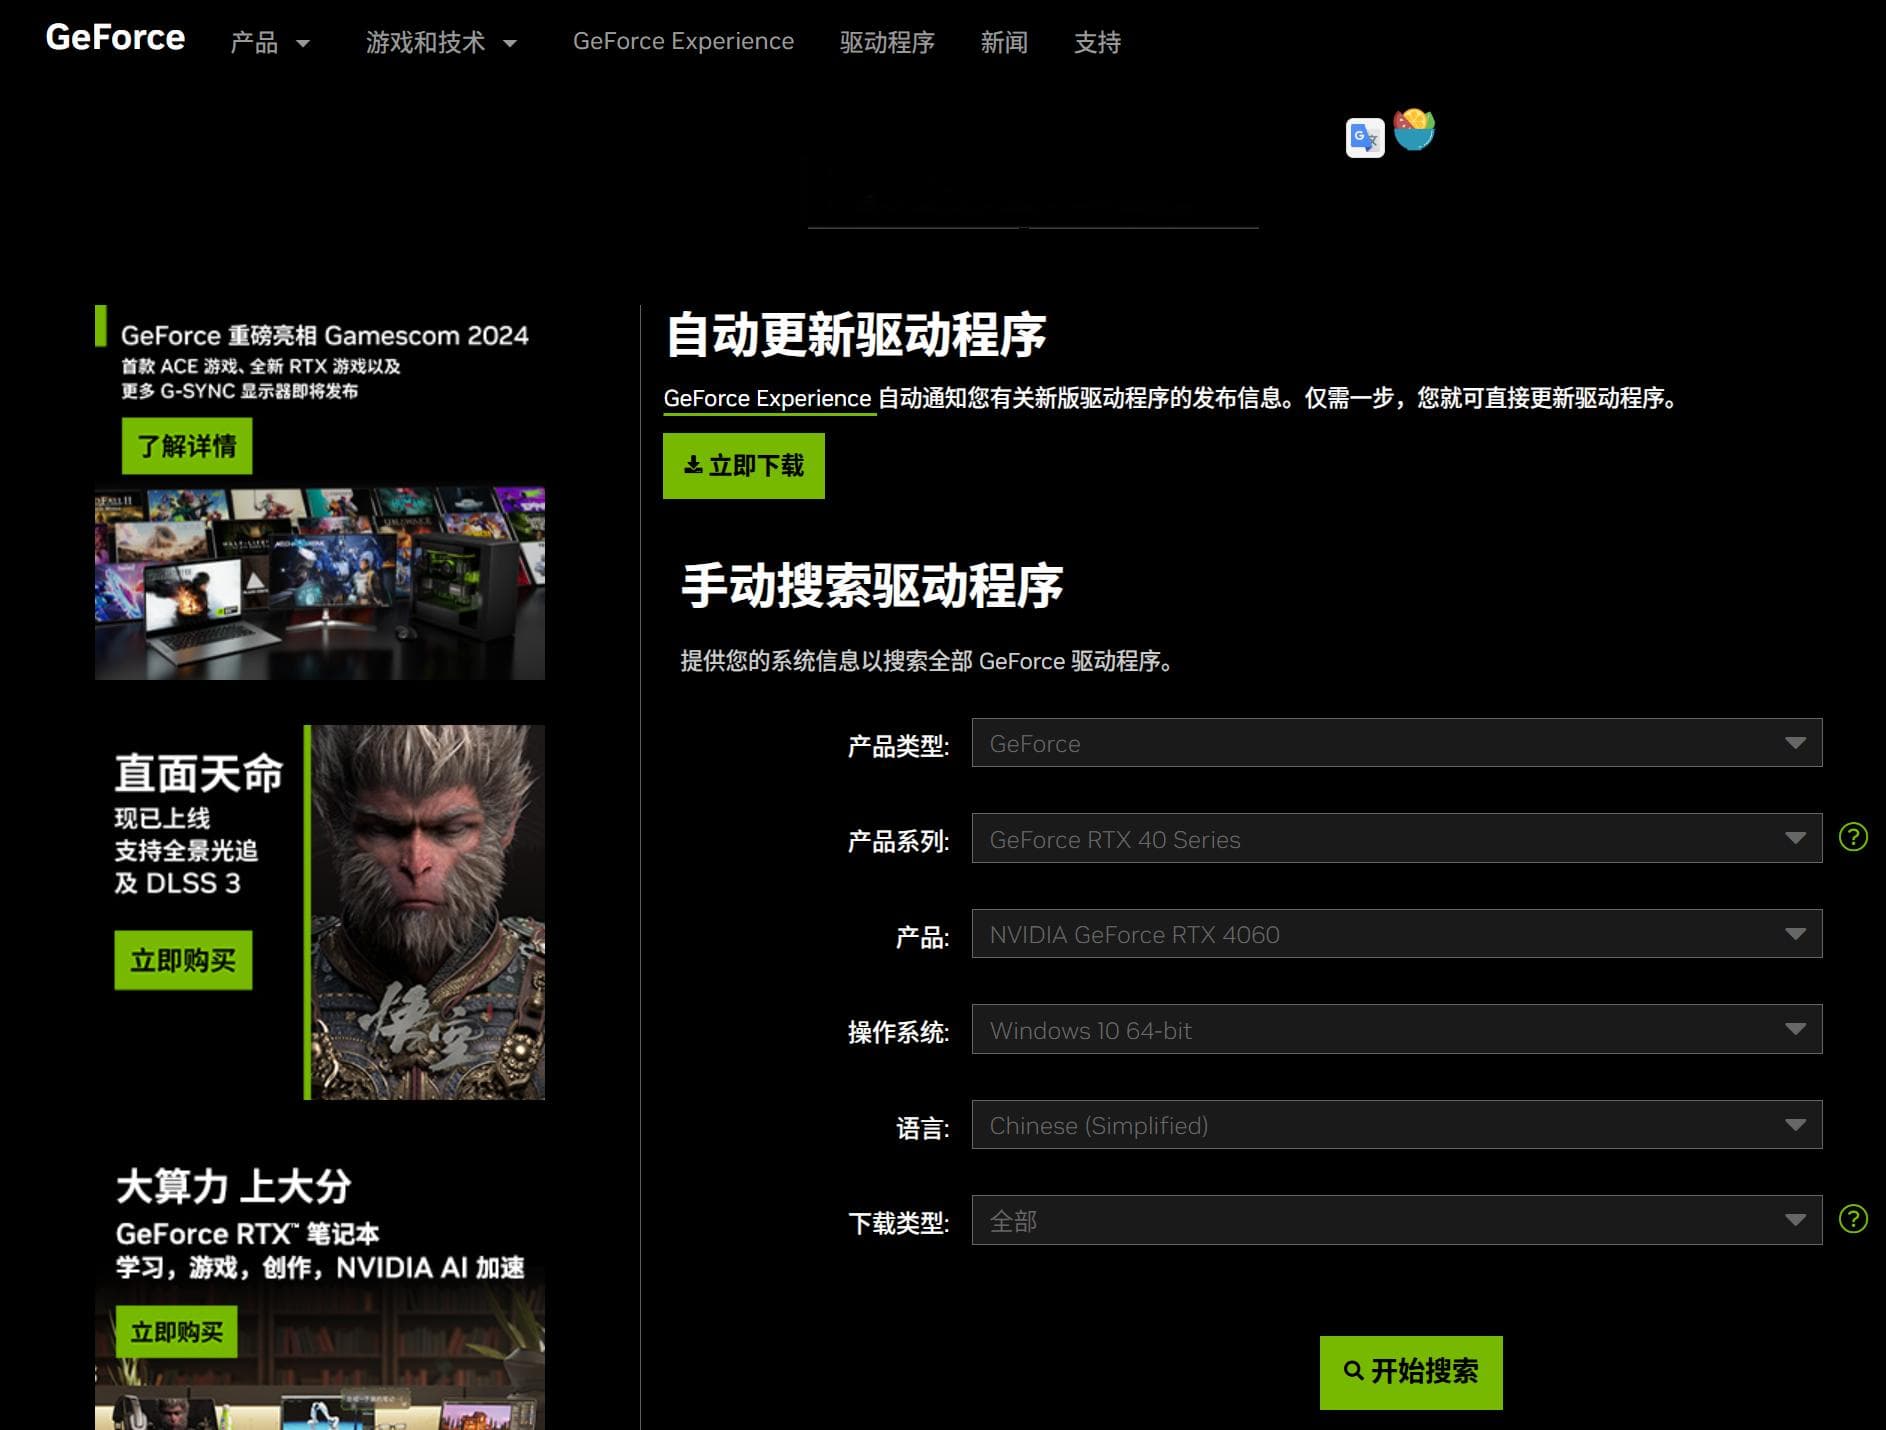
Task: Expand the 产品 RTX 4060 dropdown
Action: click(x=1396, y=934)
